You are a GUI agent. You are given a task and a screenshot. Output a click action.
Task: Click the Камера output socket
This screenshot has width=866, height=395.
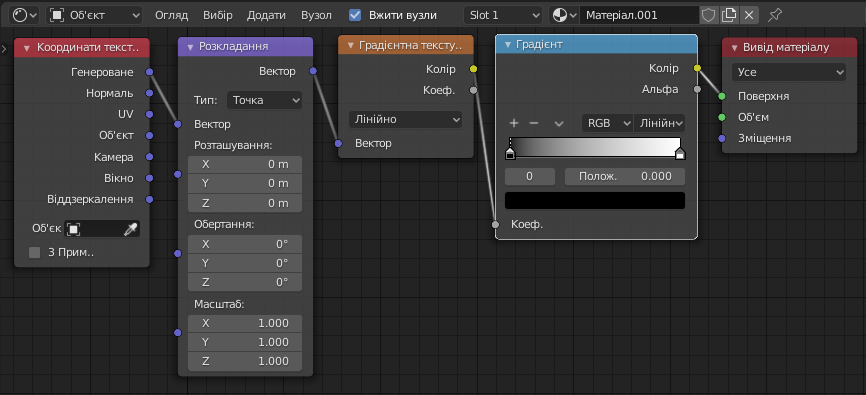coord(149,157)
